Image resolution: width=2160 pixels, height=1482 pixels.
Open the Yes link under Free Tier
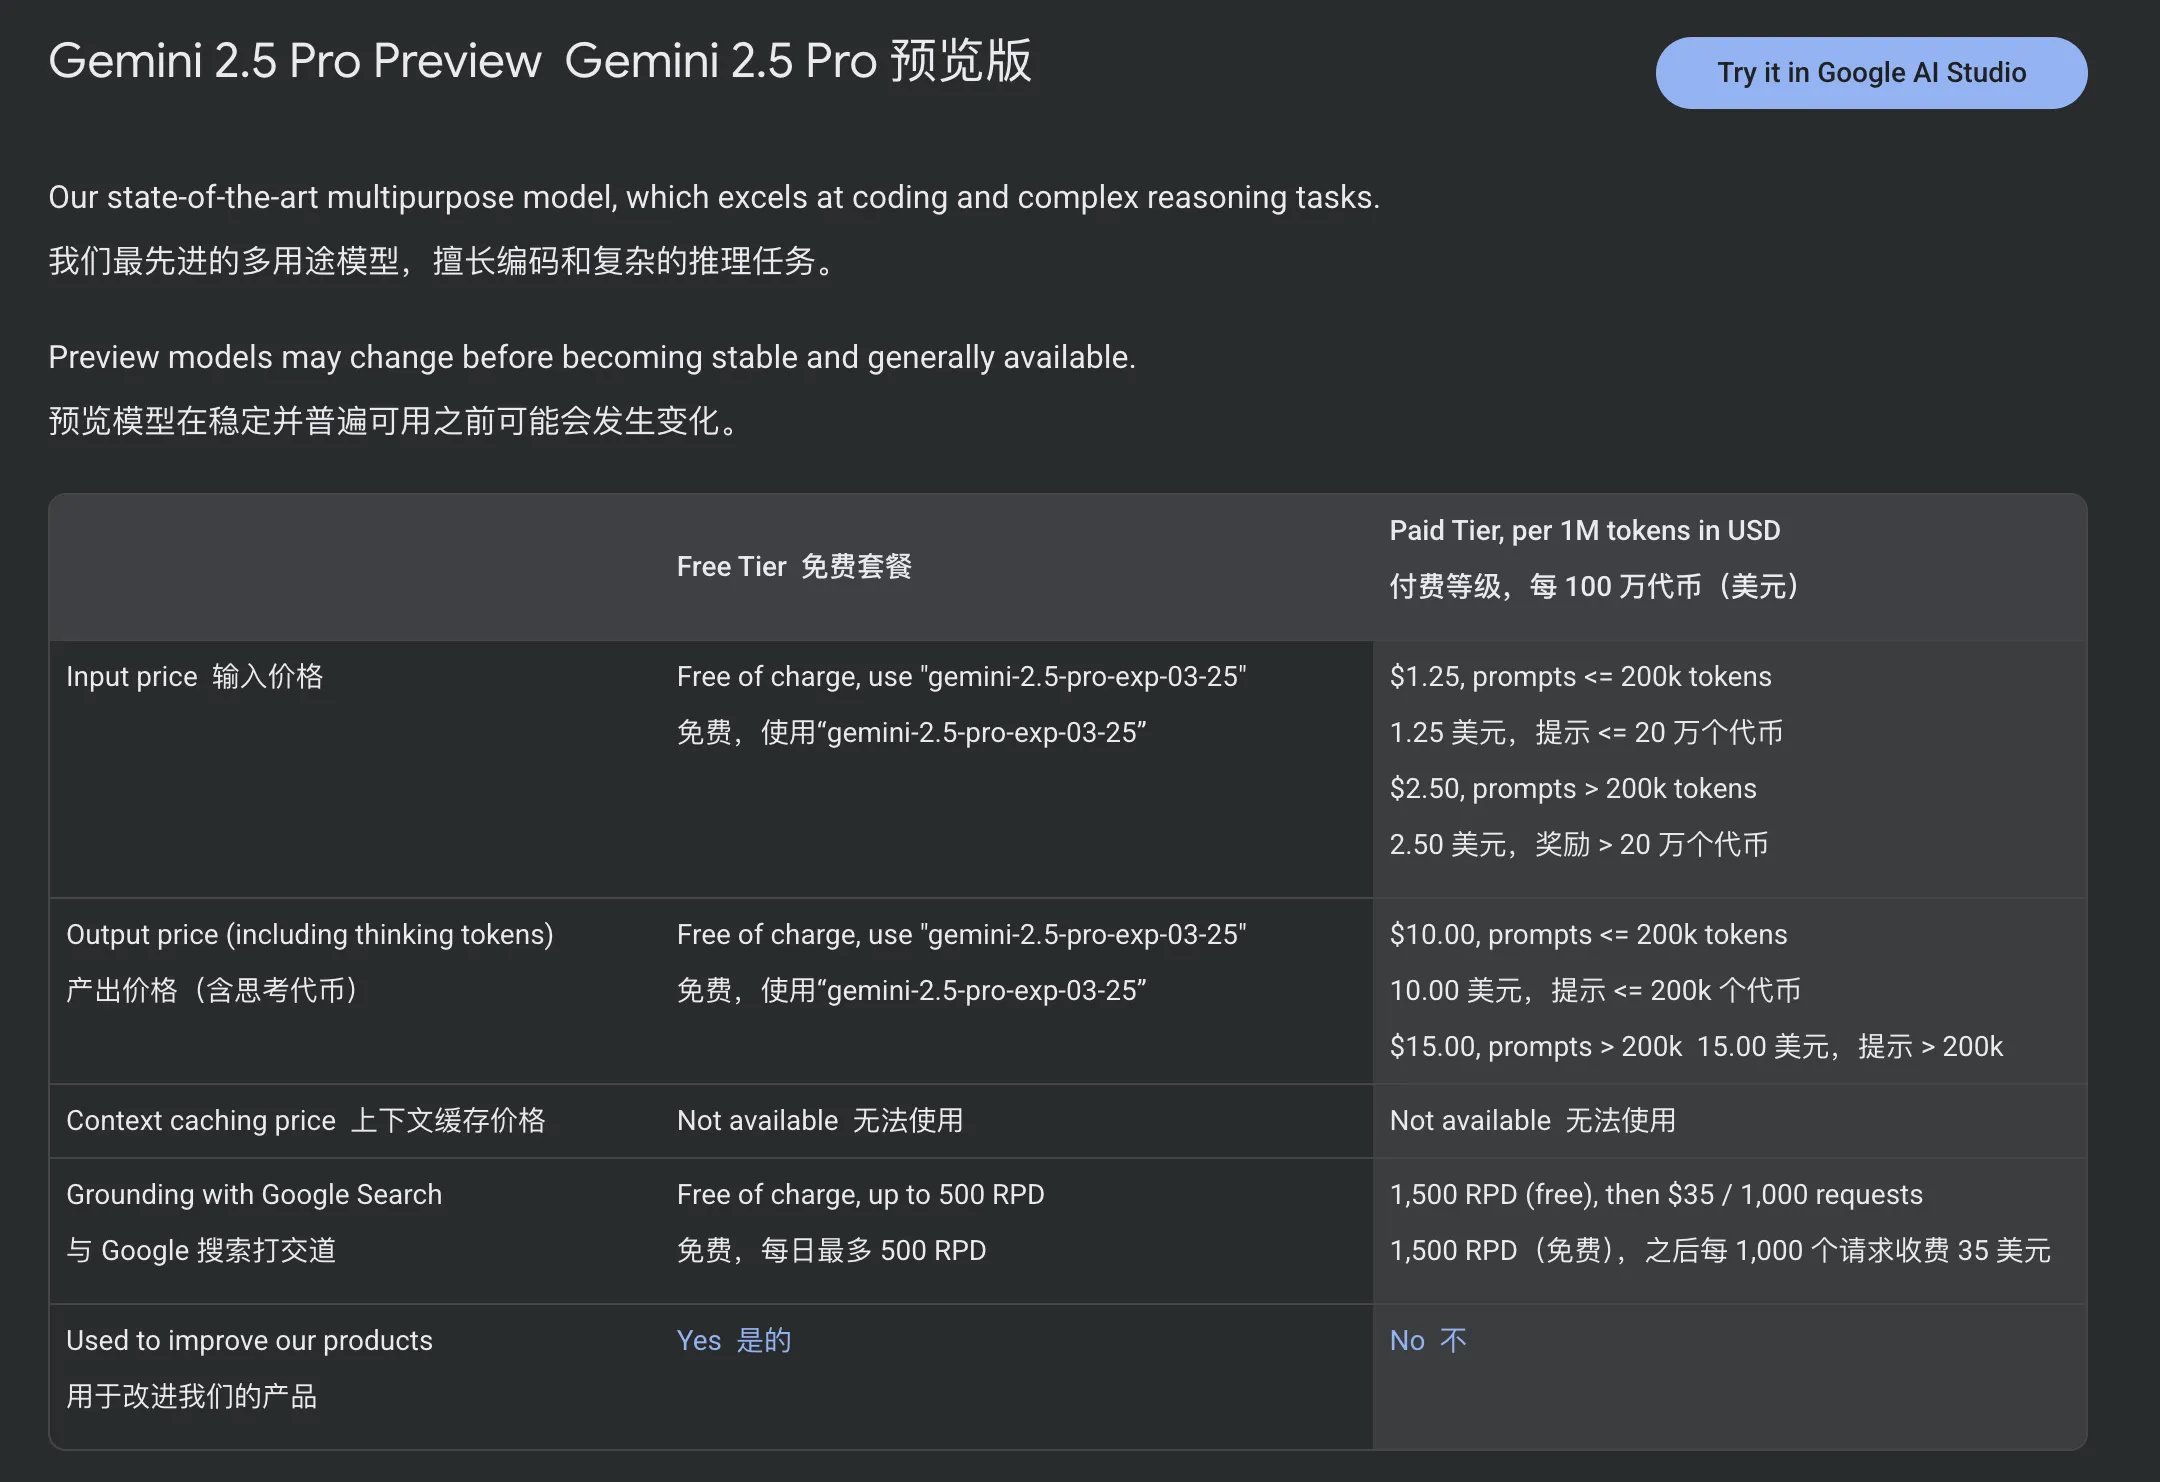[x=734, y=1340]
